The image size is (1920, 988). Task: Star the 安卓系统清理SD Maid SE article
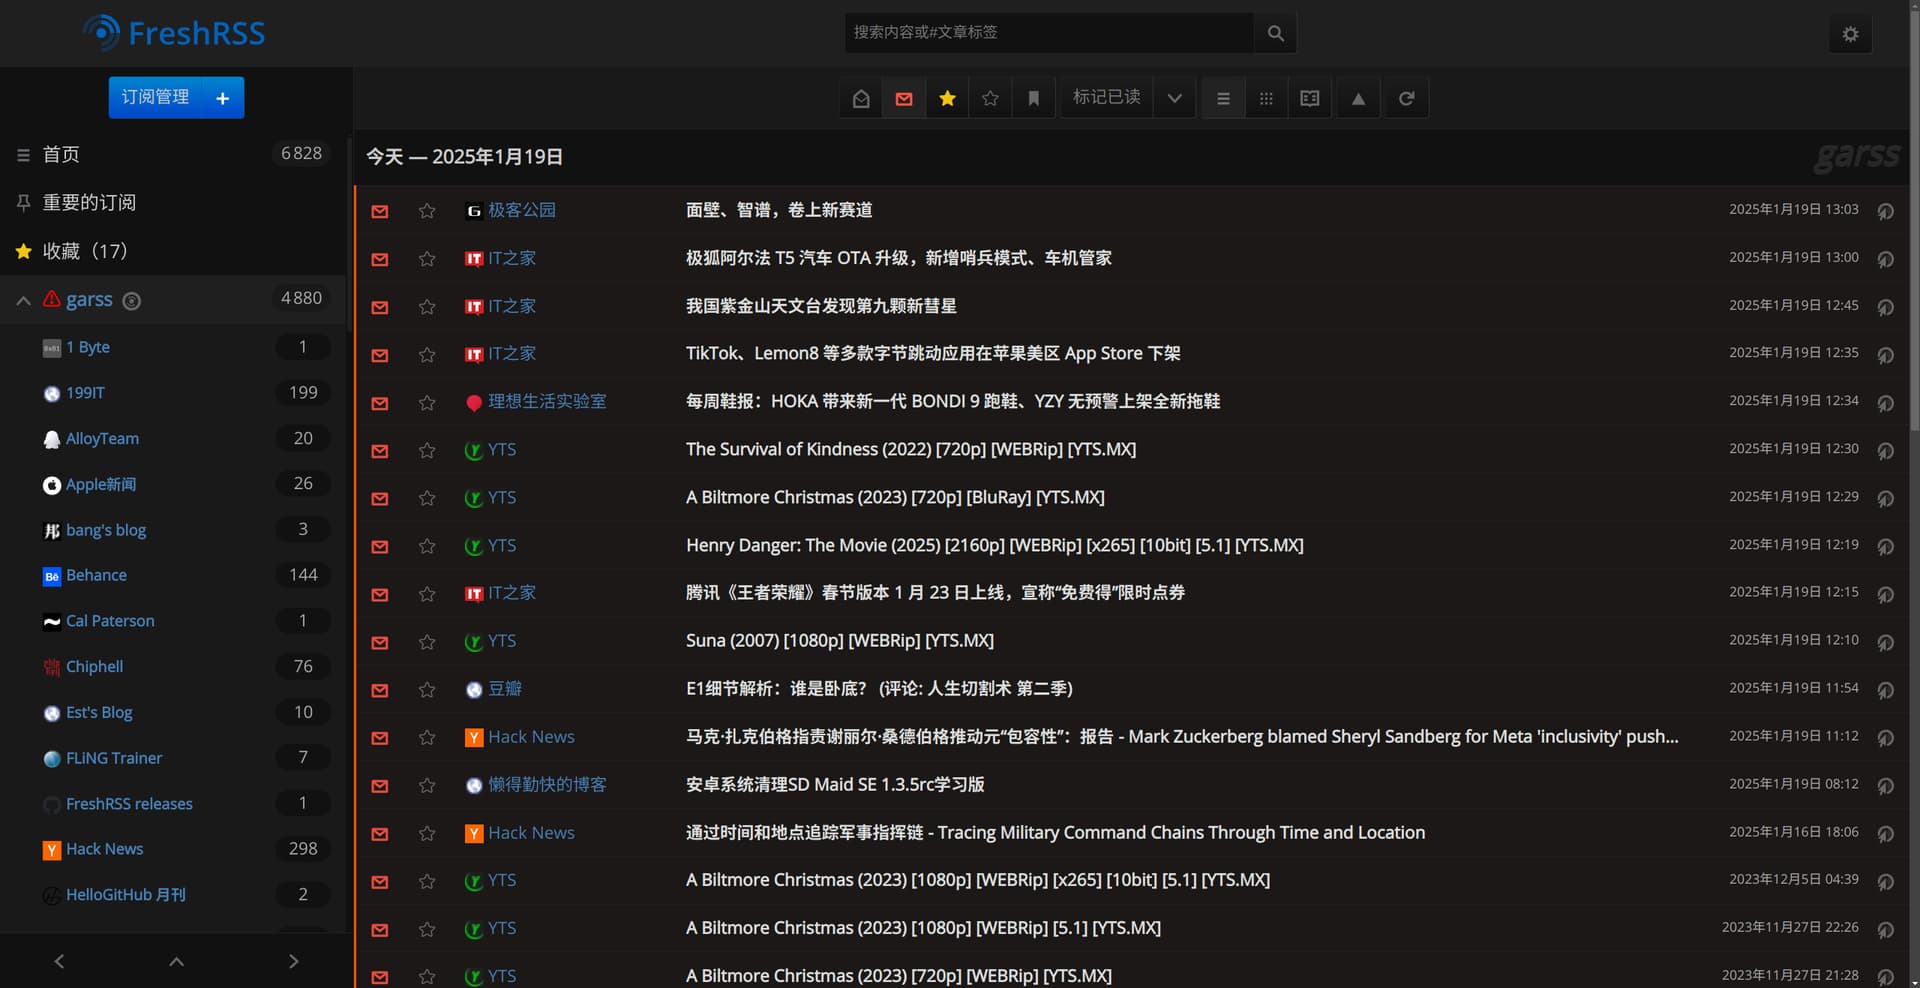[427, 786]
